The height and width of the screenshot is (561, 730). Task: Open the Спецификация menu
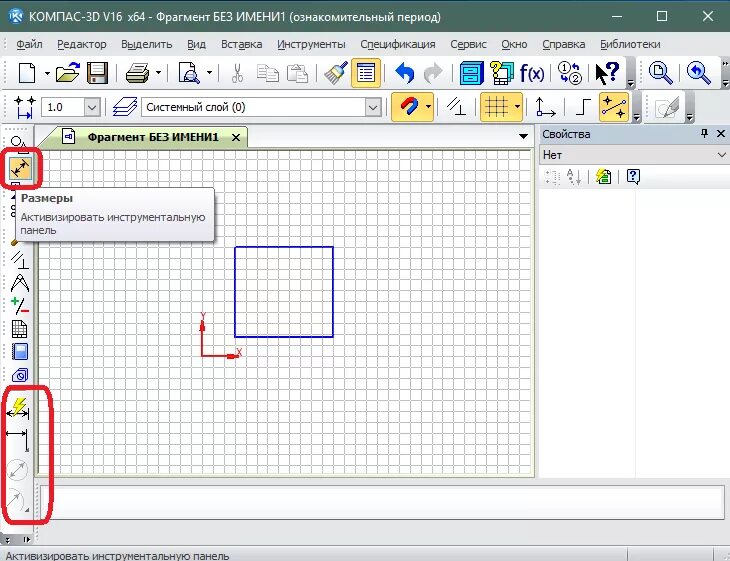click(x=398, y=44)
